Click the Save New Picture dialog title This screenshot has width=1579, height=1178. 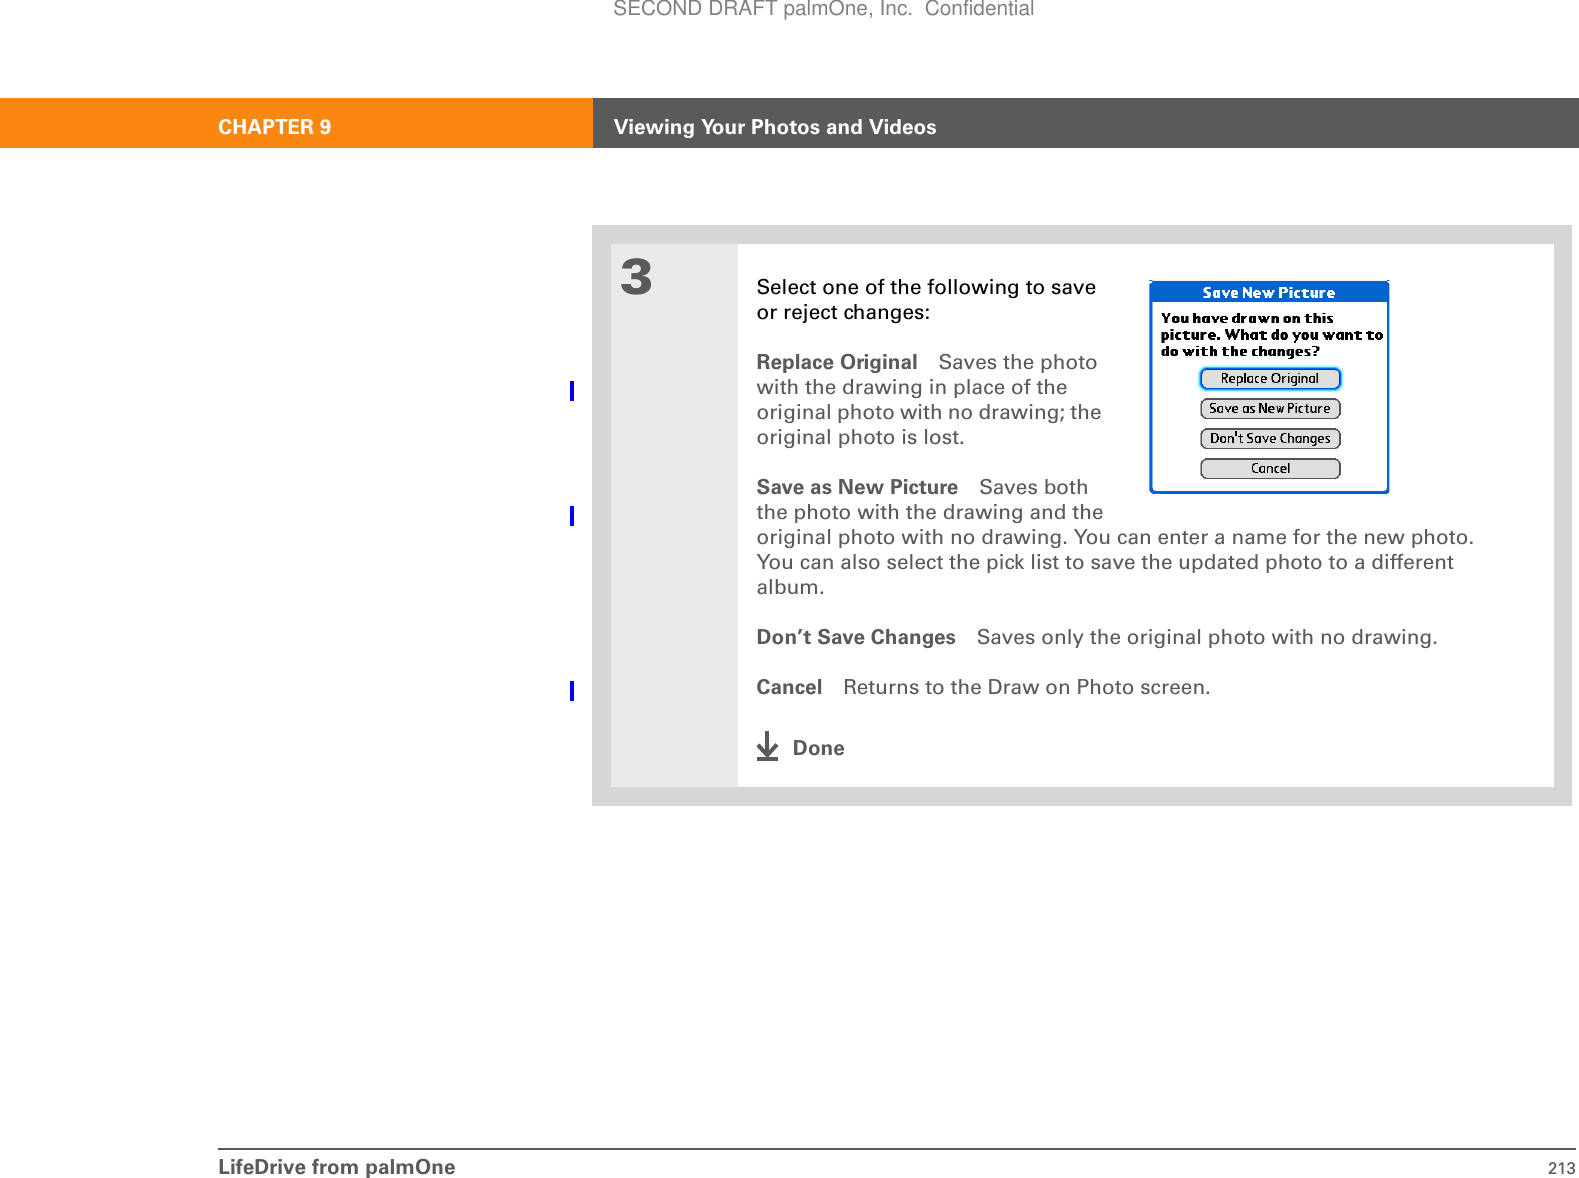1269,293
